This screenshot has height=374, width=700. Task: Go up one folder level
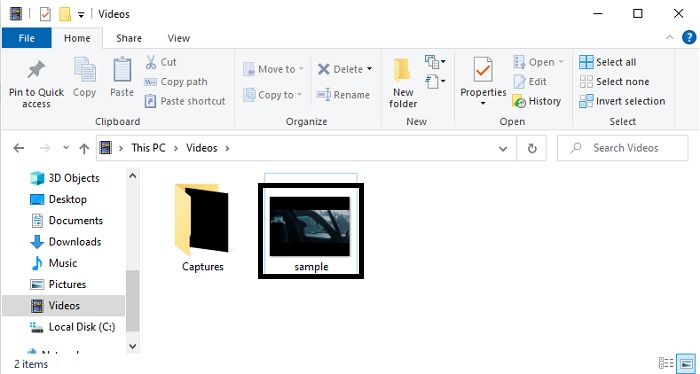(x=84, y=148)
